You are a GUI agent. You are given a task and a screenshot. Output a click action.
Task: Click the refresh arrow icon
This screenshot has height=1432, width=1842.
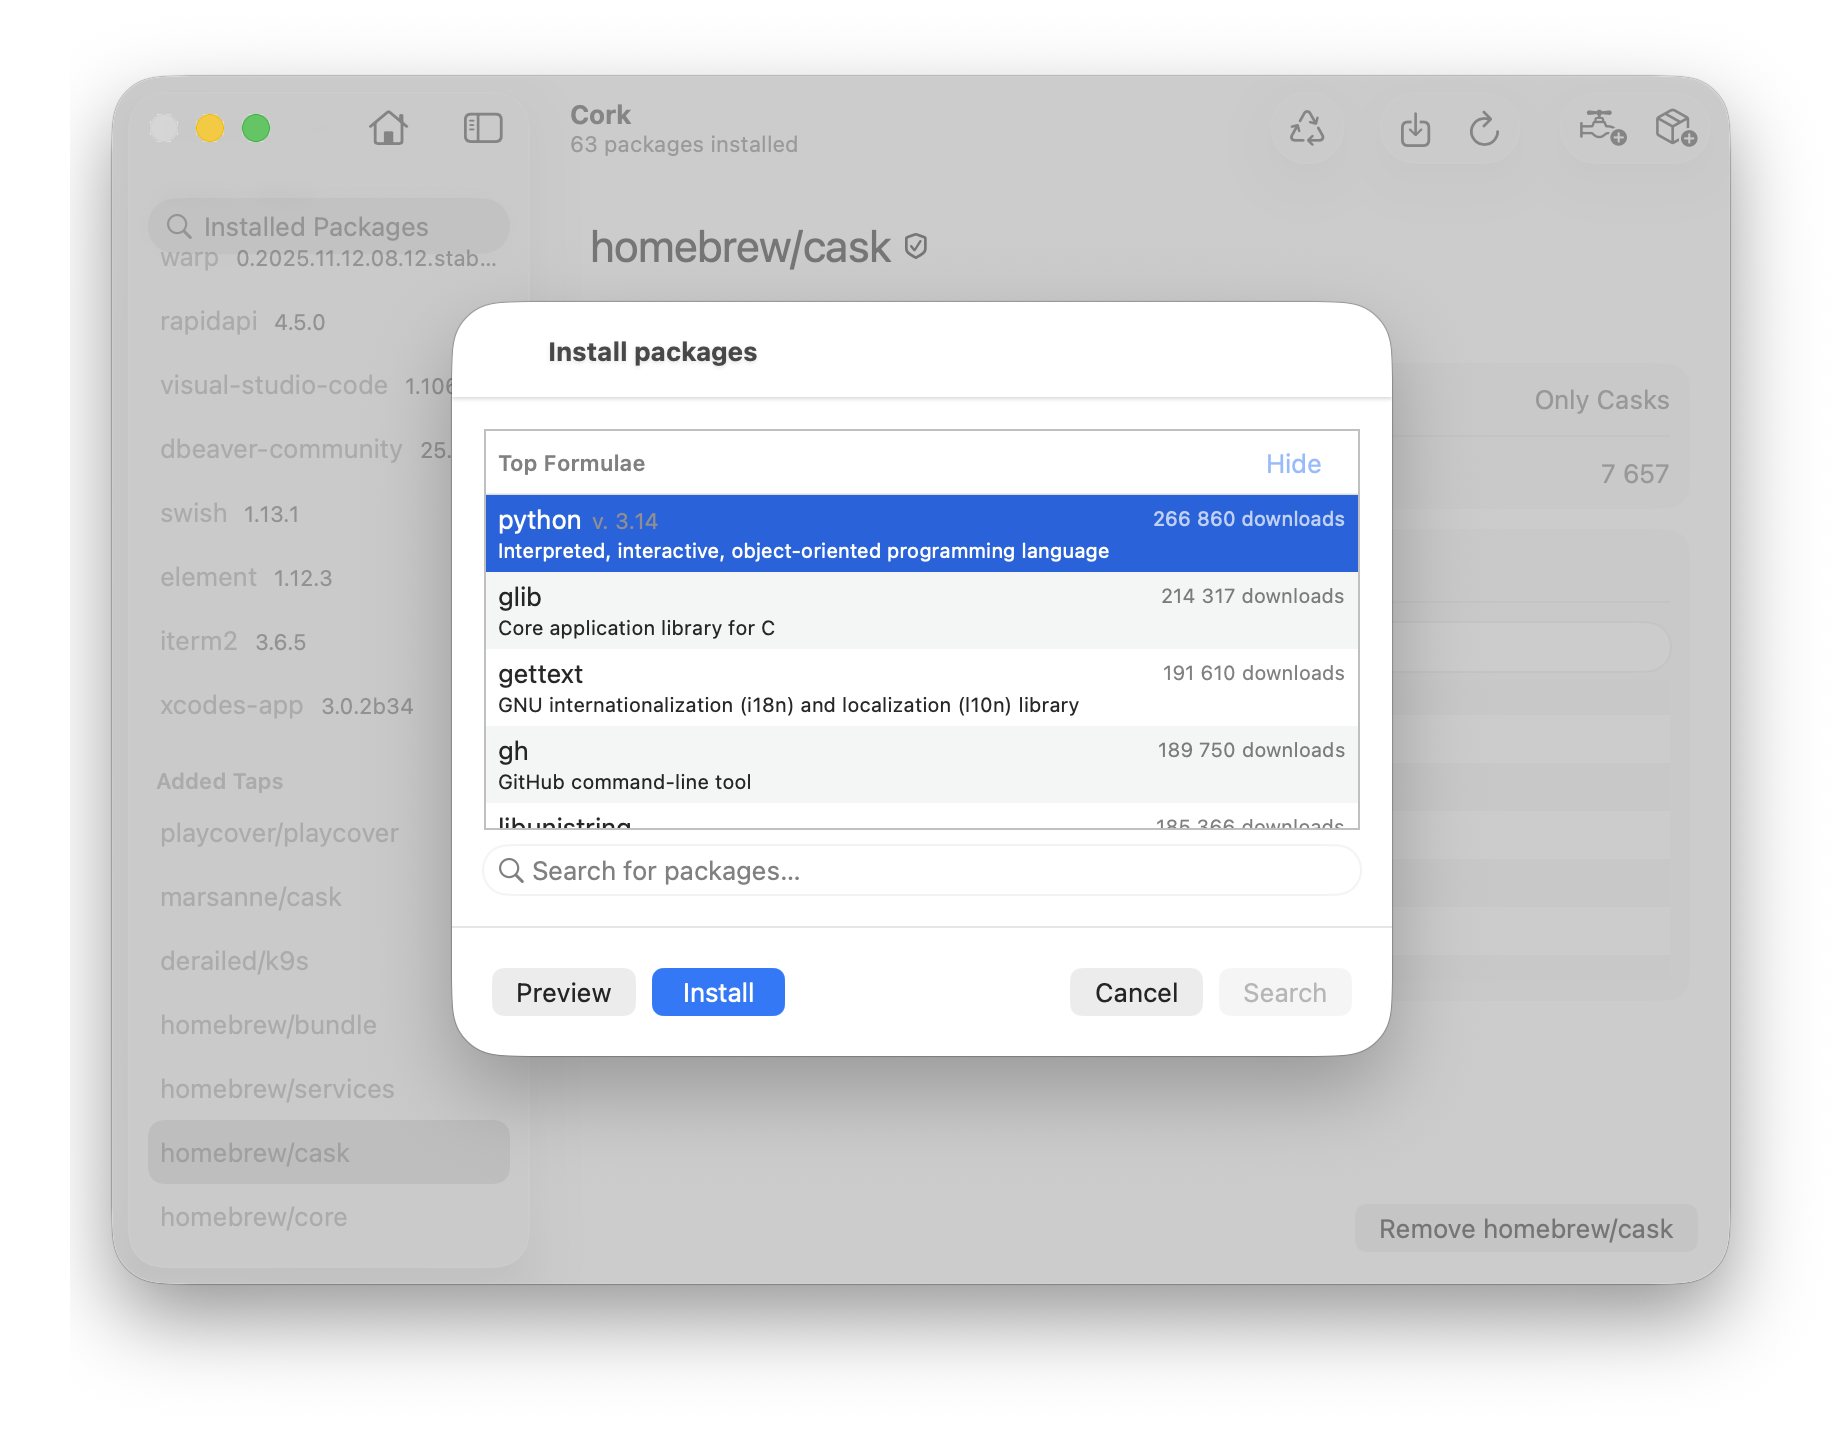click(x=1484, y=130)
